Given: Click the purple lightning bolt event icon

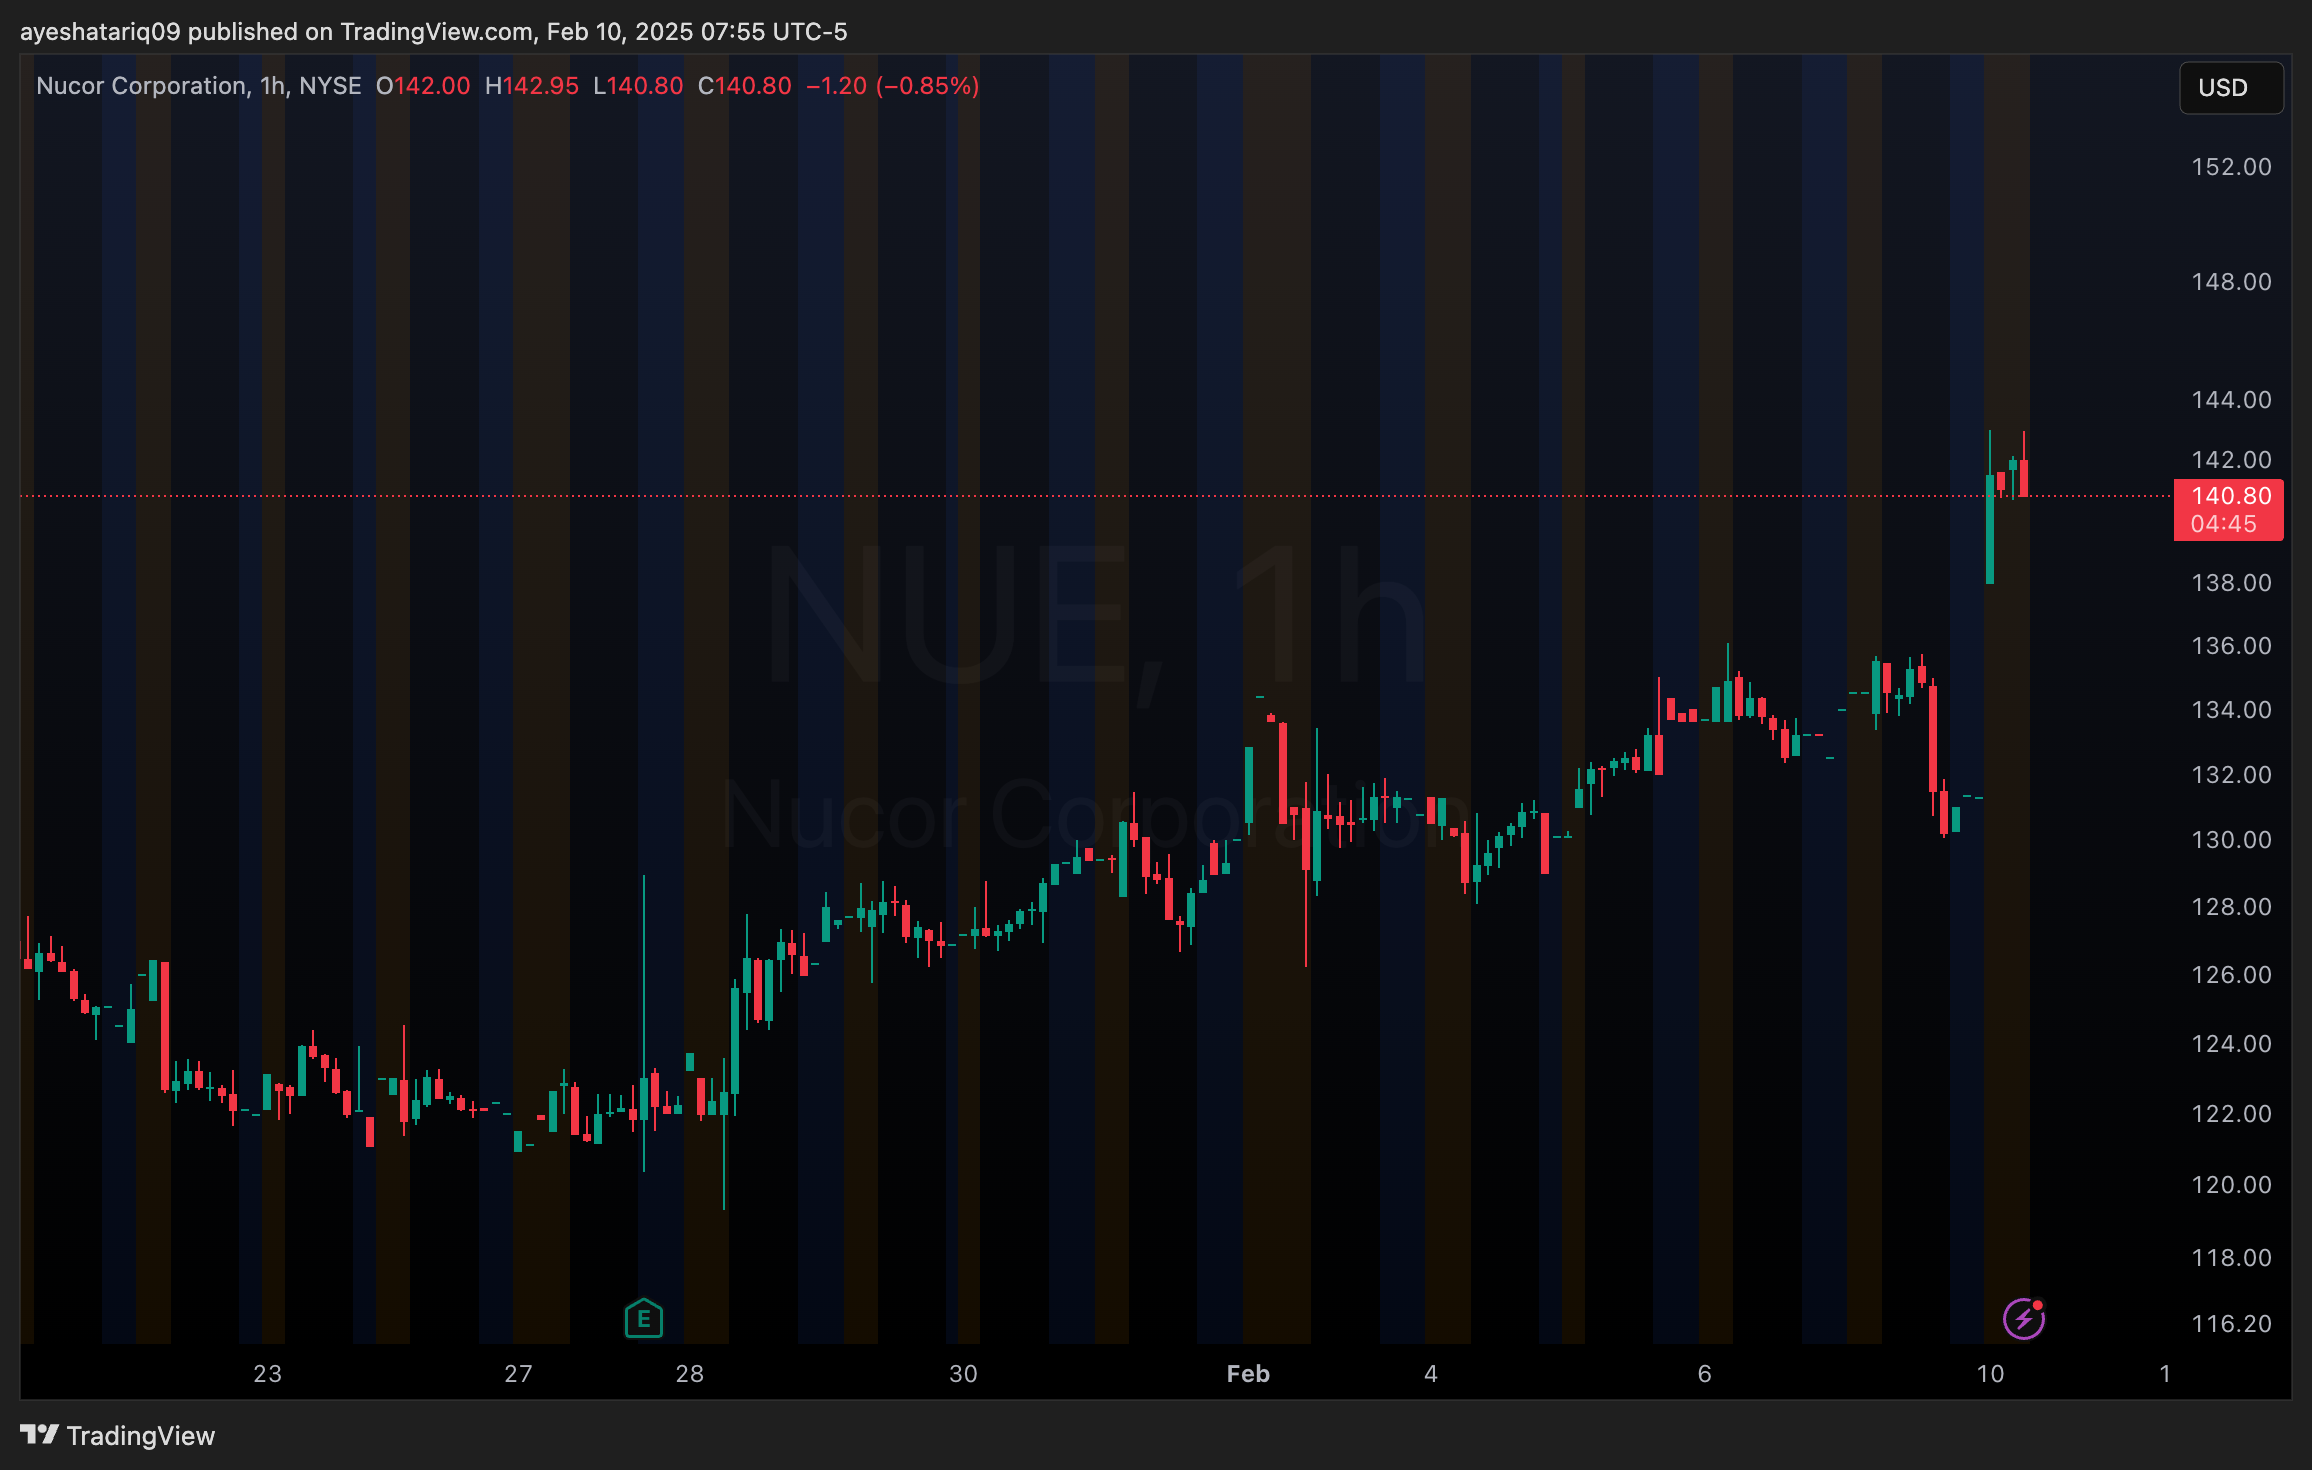Looking at the screenshot, I should coord(2023,1318).
